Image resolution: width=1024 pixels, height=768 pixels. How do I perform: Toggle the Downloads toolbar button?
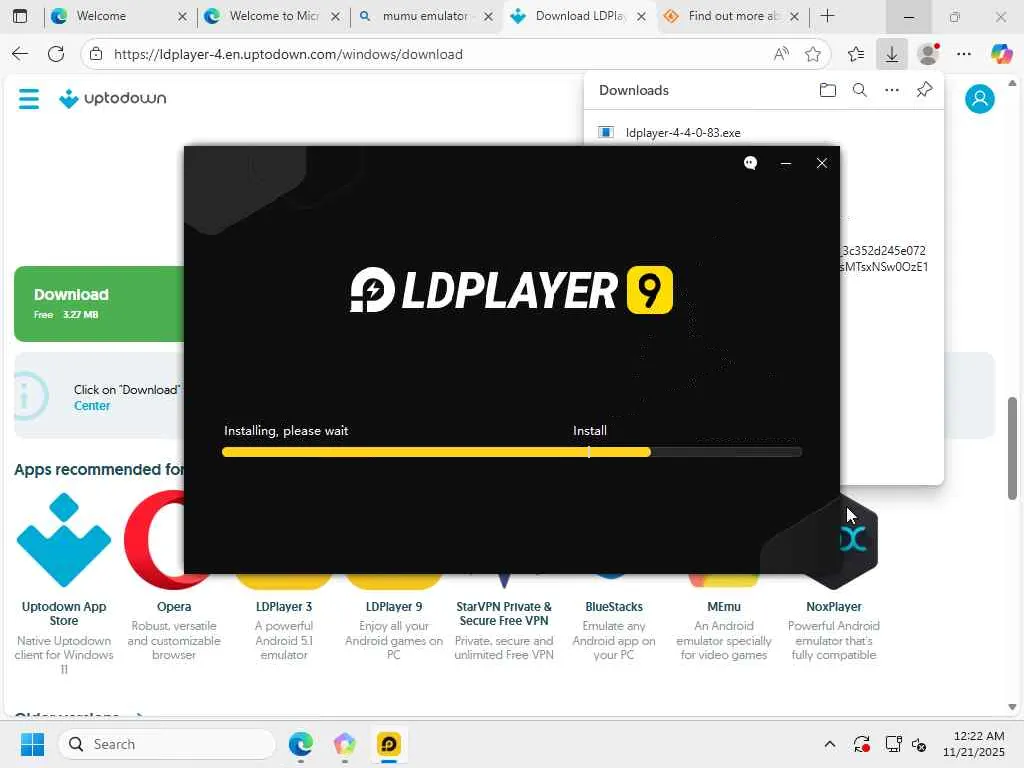(891, 54)
